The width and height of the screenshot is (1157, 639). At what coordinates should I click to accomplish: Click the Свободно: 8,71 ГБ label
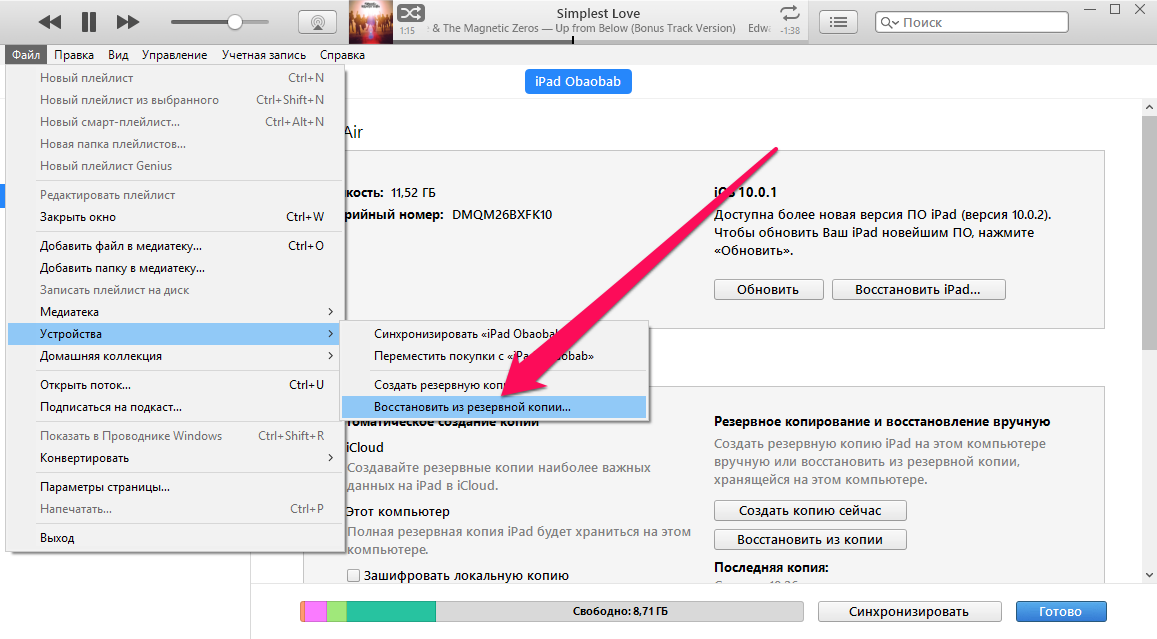click(620, 611)
